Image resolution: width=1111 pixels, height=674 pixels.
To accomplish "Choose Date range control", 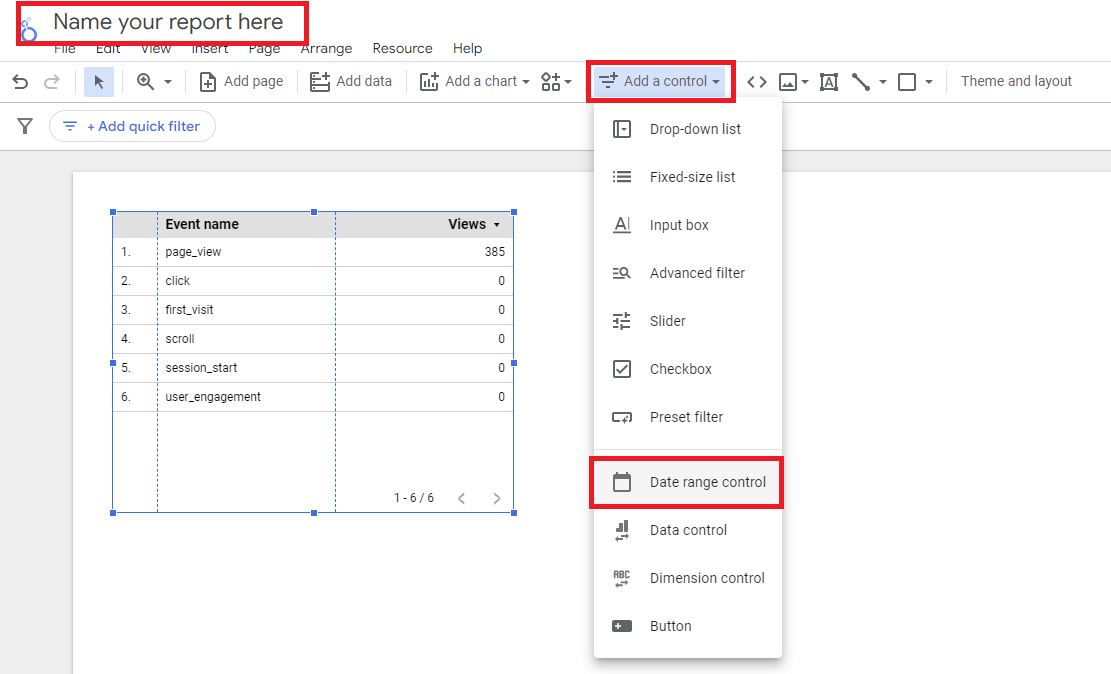I will click(688, 482).
